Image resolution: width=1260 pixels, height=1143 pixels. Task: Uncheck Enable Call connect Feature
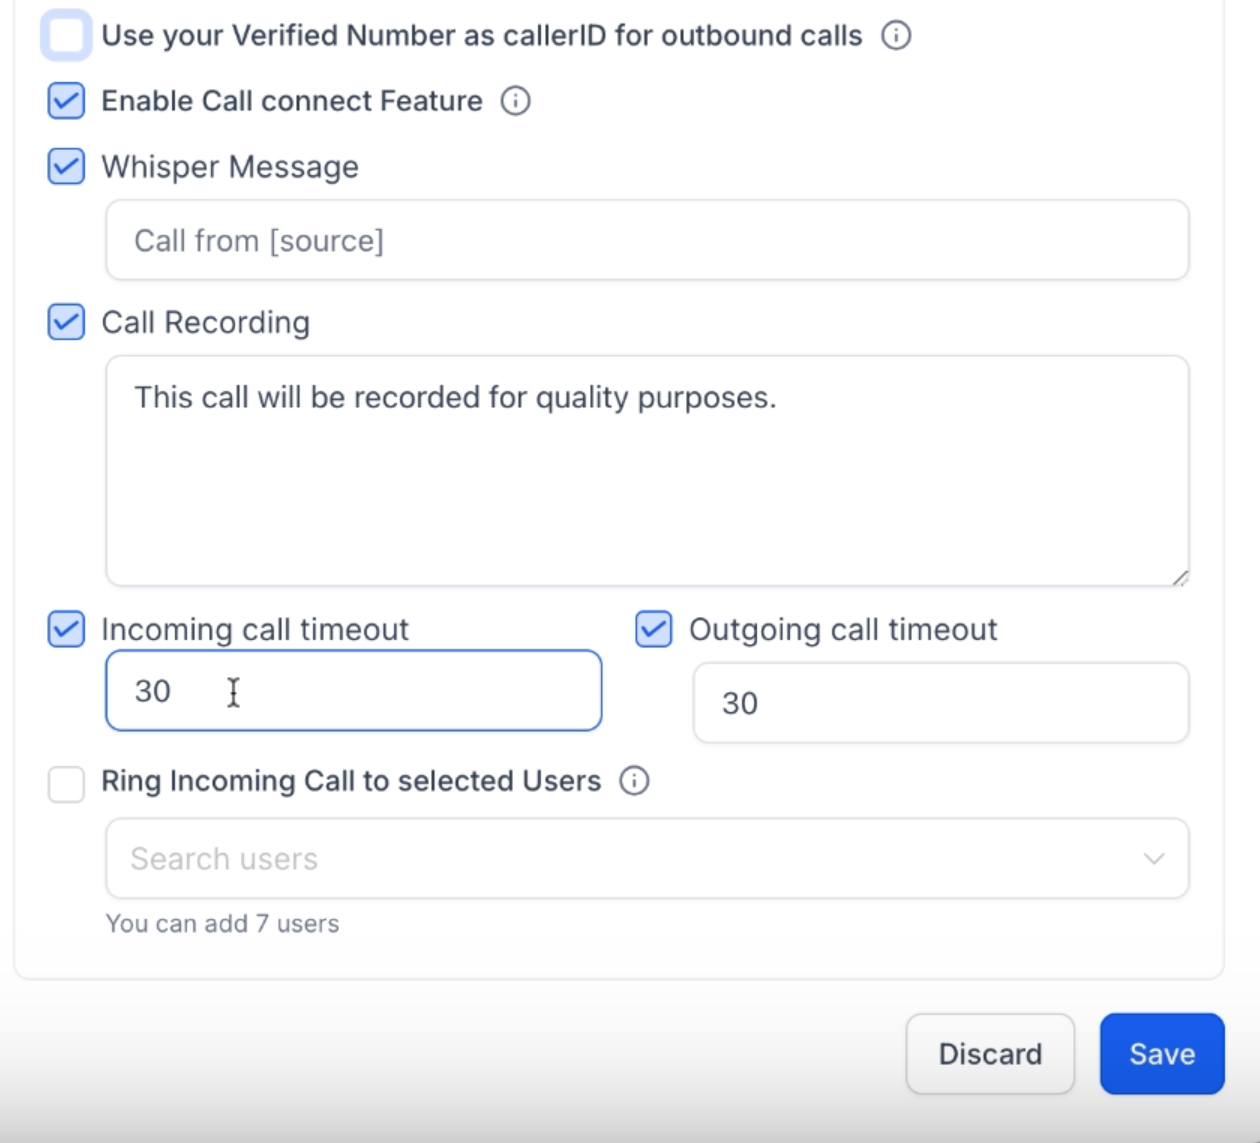pyautogui.click(x=66, y=101)
